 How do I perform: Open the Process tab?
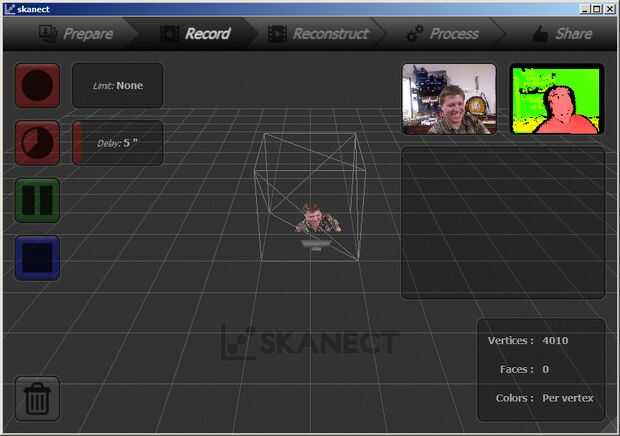click(443, 34)
